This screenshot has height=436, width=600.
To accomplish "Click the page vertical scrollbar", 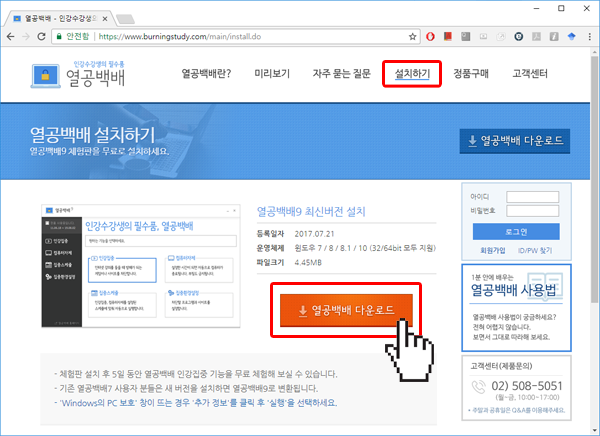I will click(x=594, y=180).
